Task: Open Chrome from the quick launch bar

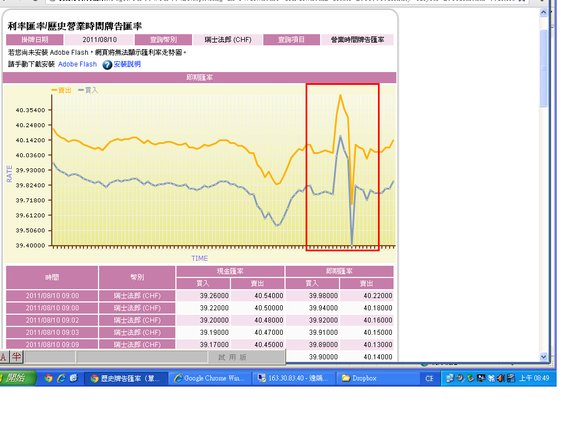Action: (x=48, y=378)
